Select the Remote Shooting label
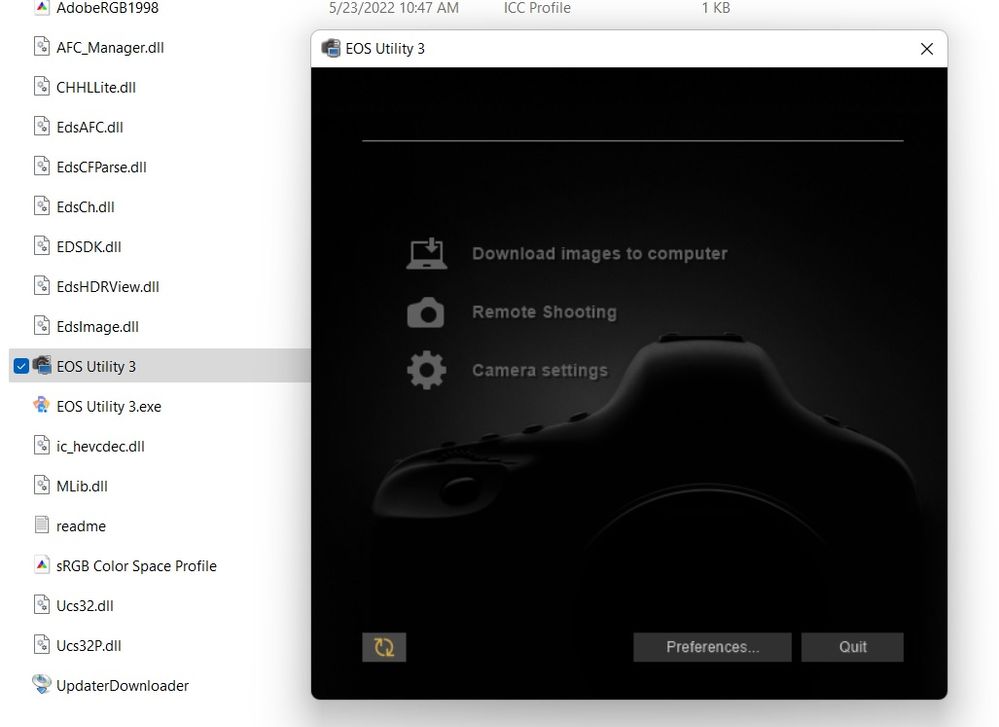Screen dimensions: 999x727 point(544,312)
